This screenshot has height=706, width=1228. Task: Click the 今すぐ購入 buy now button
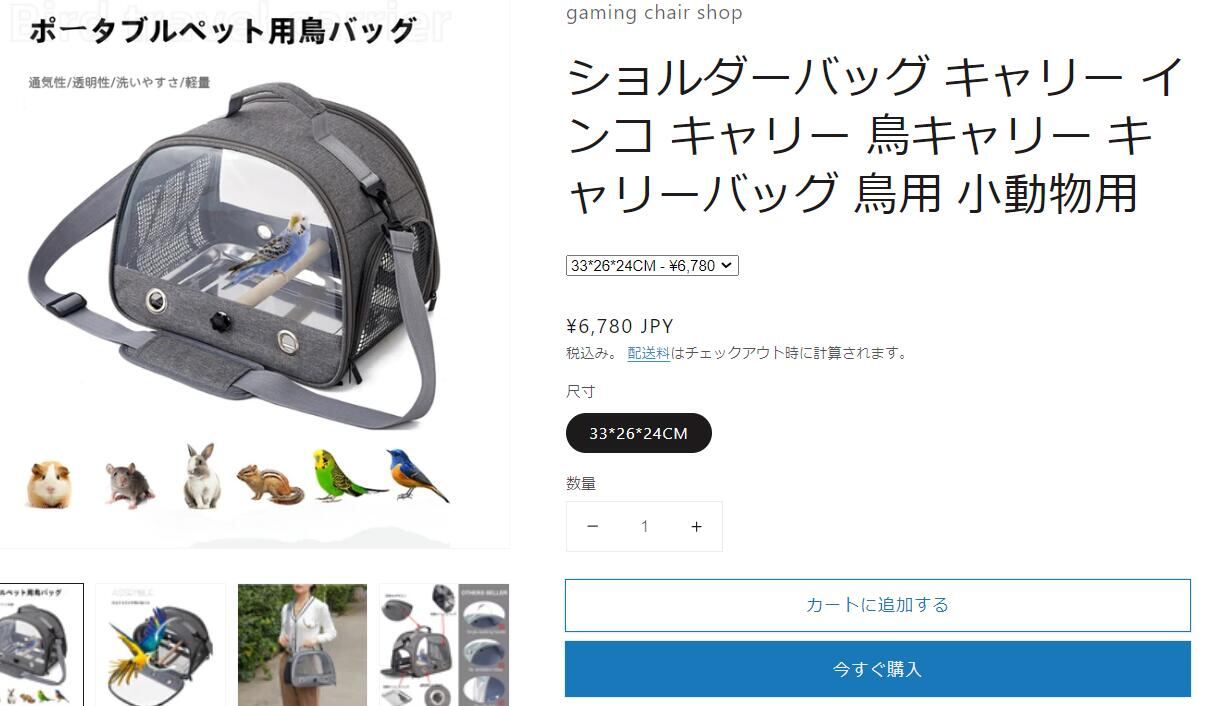(878, 669)
